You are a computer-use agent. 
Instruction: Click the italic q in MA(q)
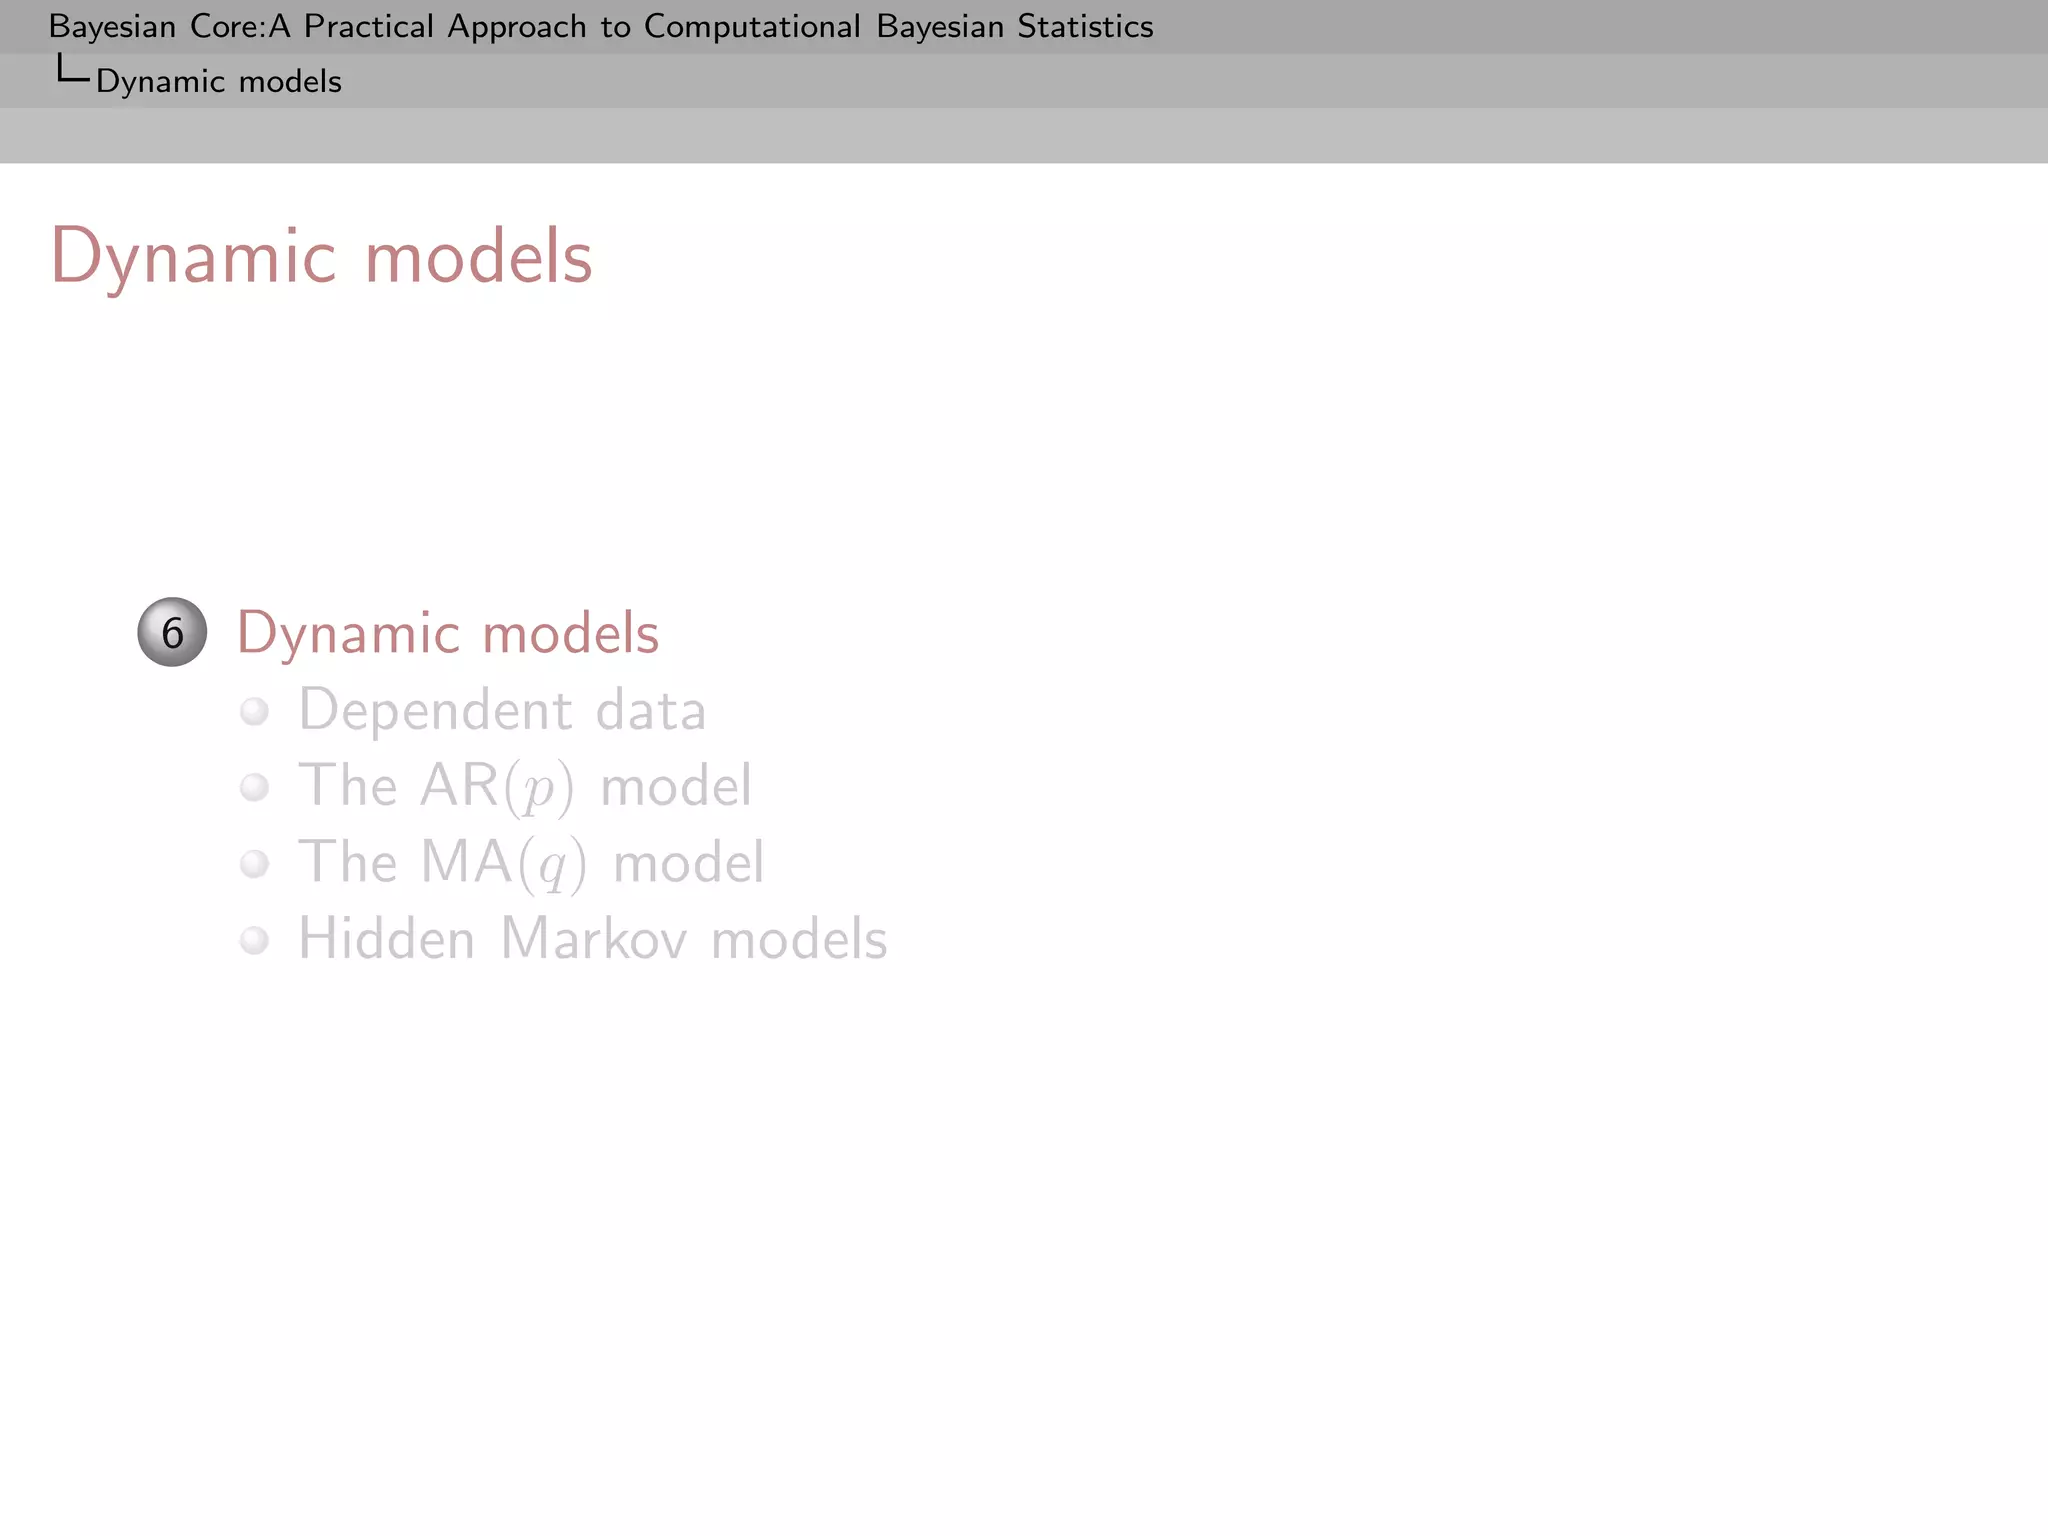[x=552, y=867]
